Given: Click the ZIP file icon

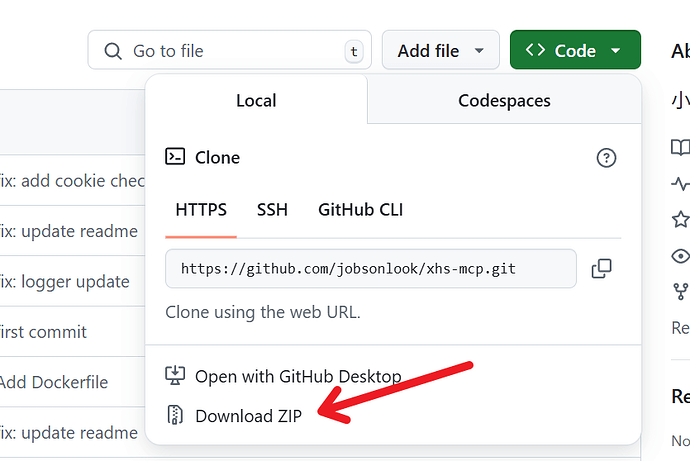Looking at the screenshot, I should tap(175, 415).
